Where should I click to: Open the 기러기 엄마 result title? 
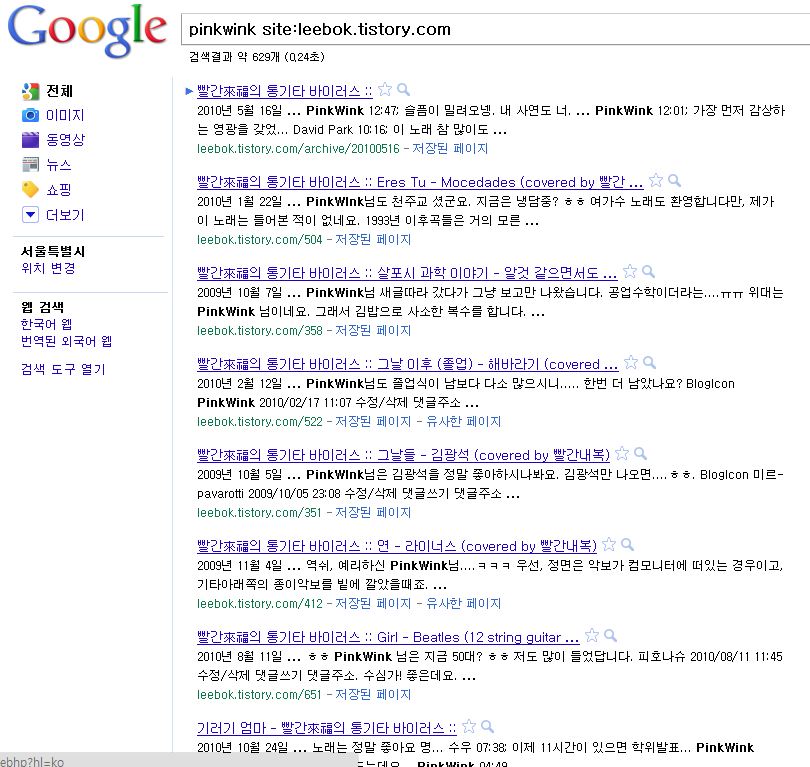(326, 727)
